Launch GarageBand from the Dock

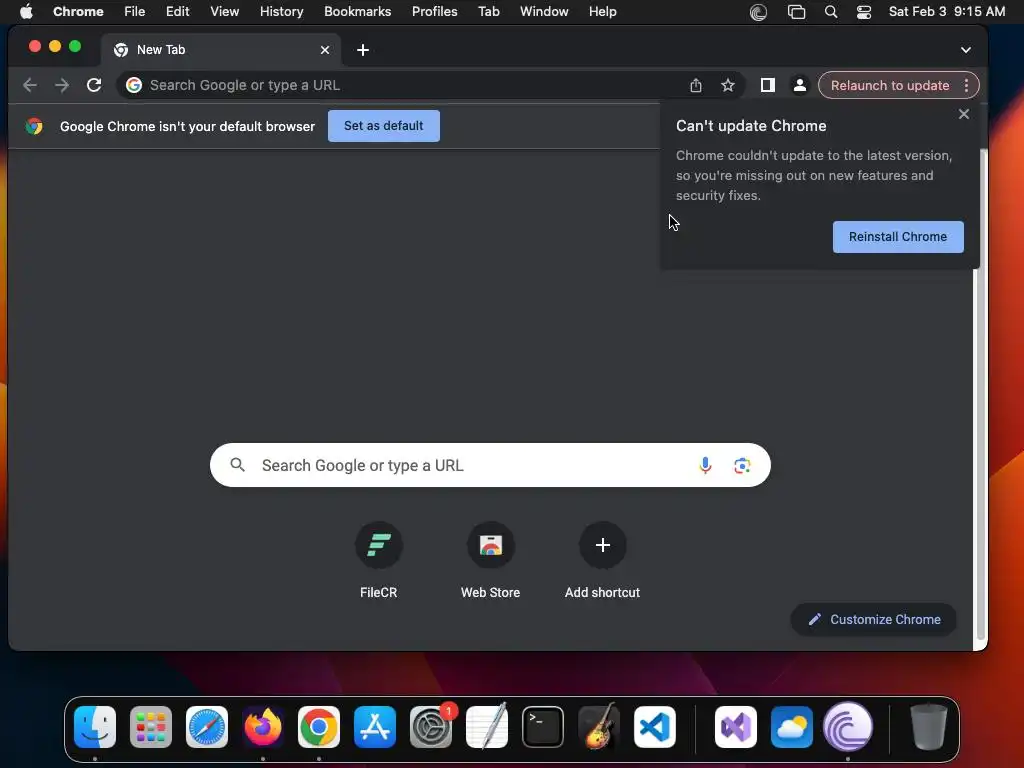[x=599, y=726]
